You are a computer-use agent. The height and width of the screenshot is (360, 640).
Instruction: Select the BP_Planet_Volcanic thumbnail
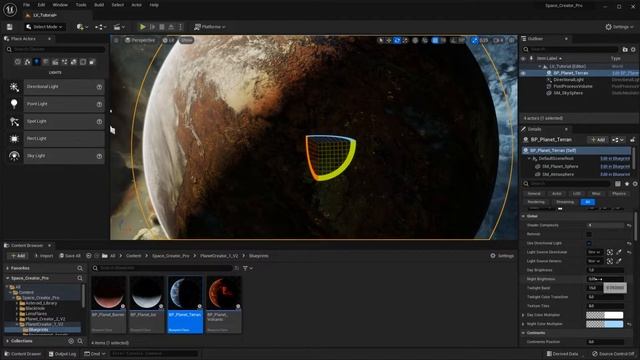coord(224,305)
